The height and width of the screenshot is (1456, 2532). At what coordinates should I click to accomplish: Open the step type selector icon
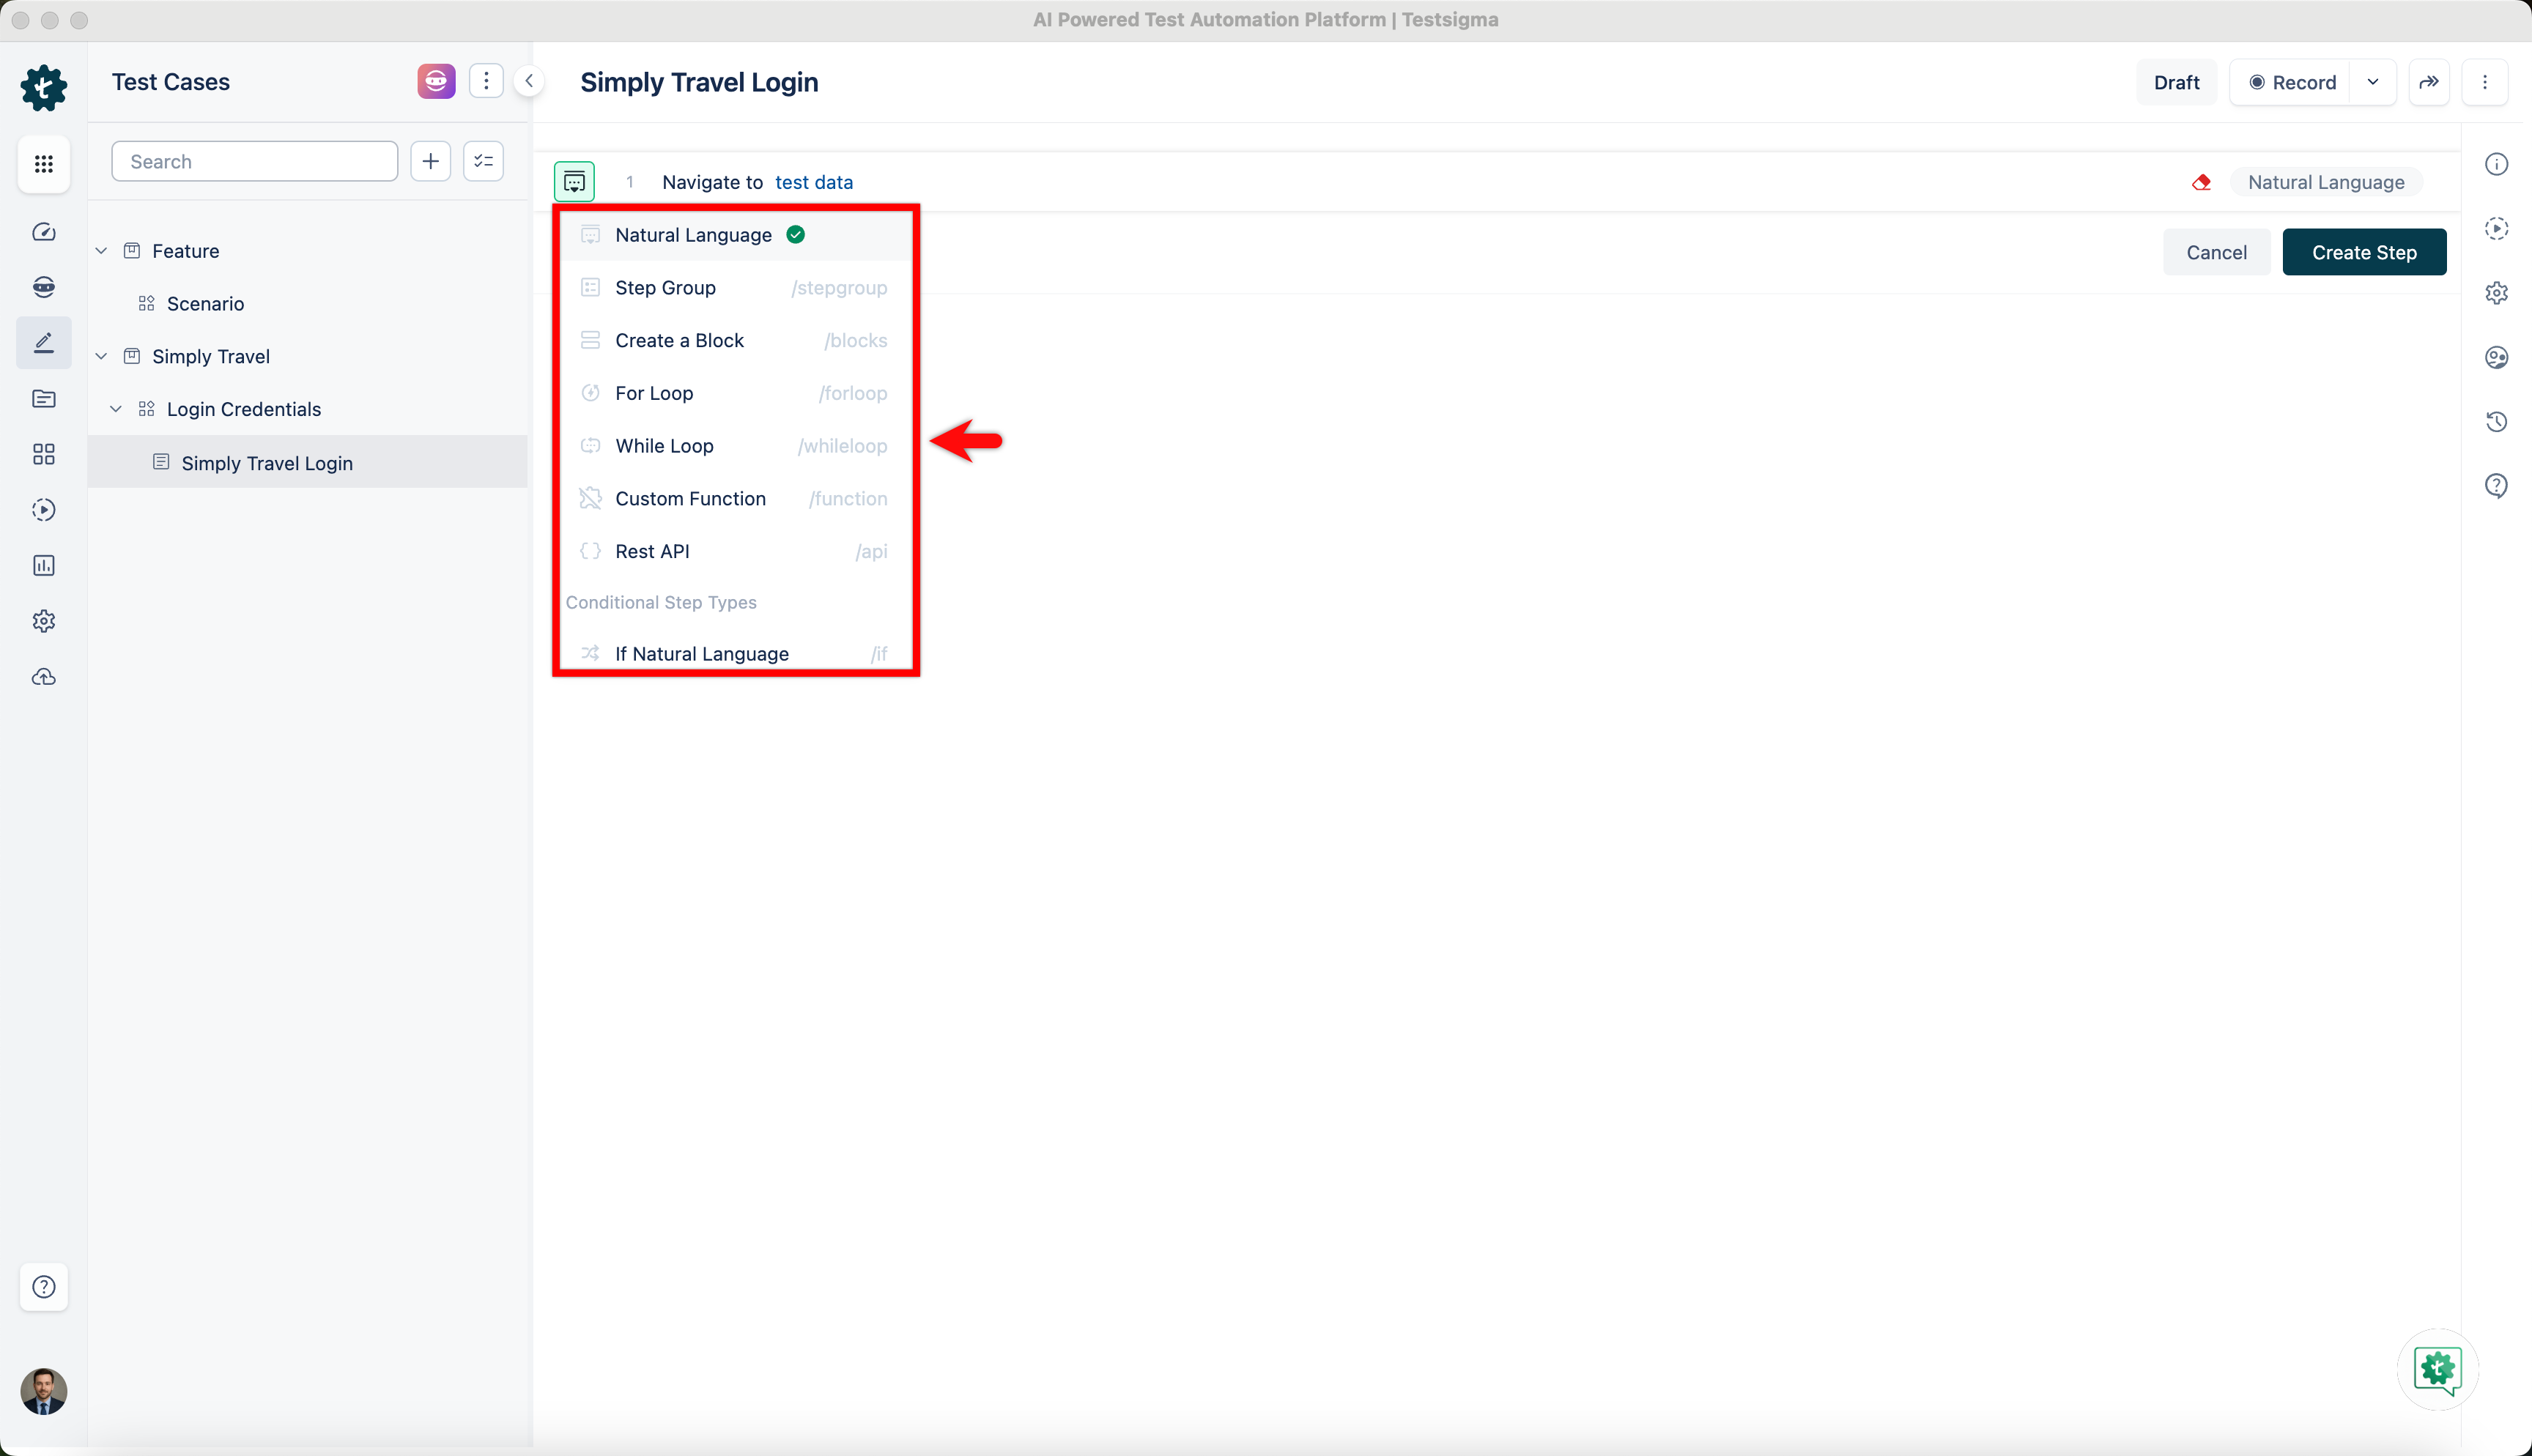click(574, 182)
